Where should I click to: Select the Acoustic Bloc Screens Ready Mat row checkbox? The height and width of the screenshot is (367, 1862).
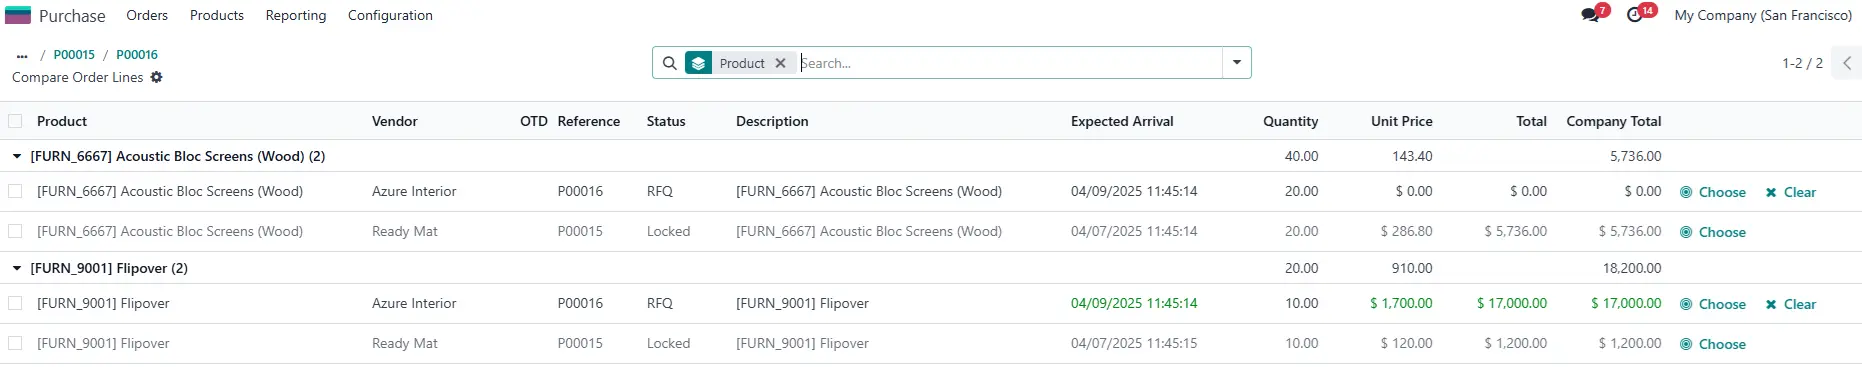point(15,231)
